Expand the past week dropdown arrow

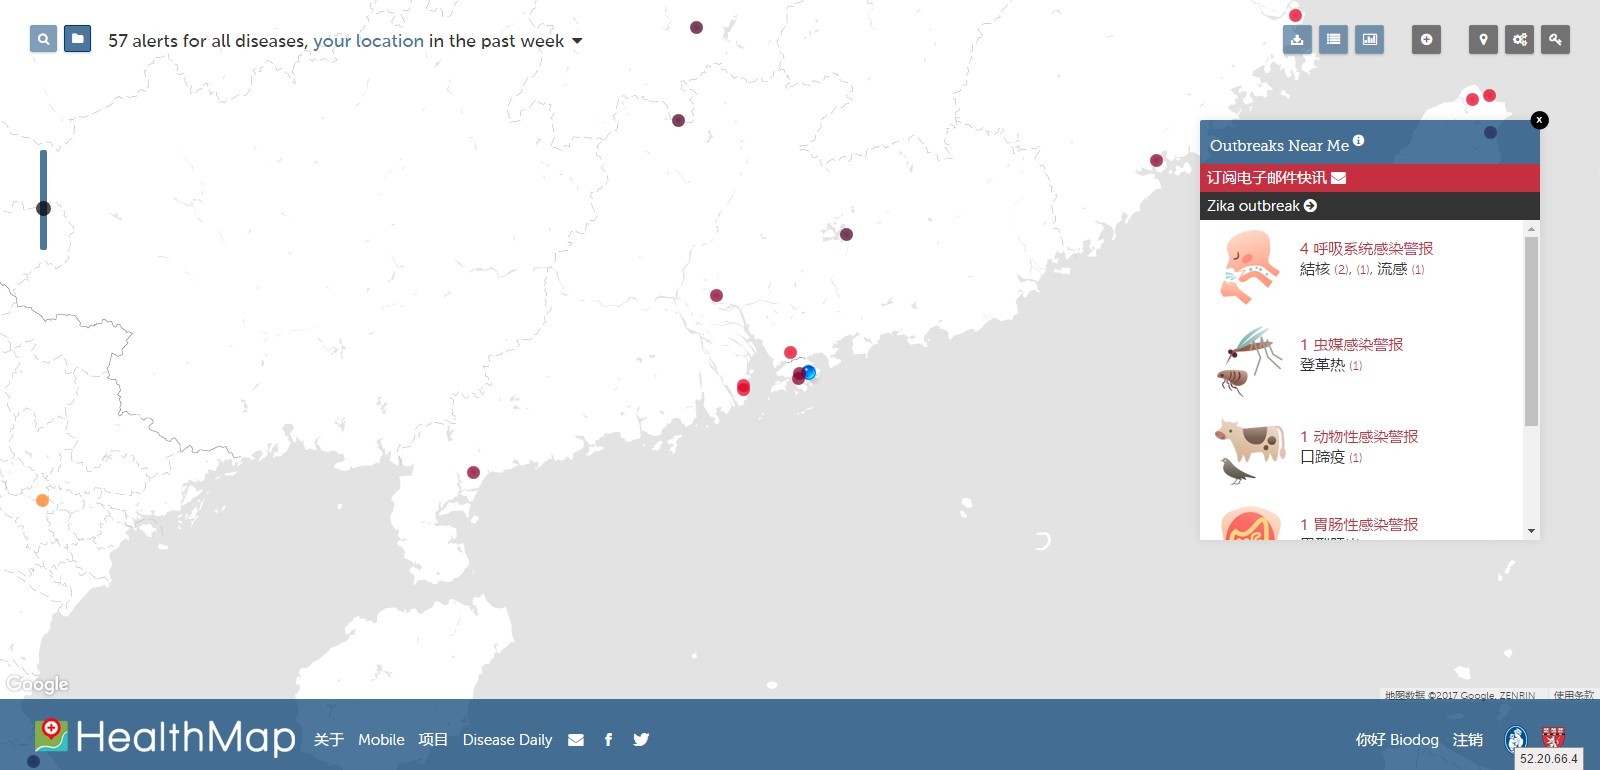tap(577, 41)
